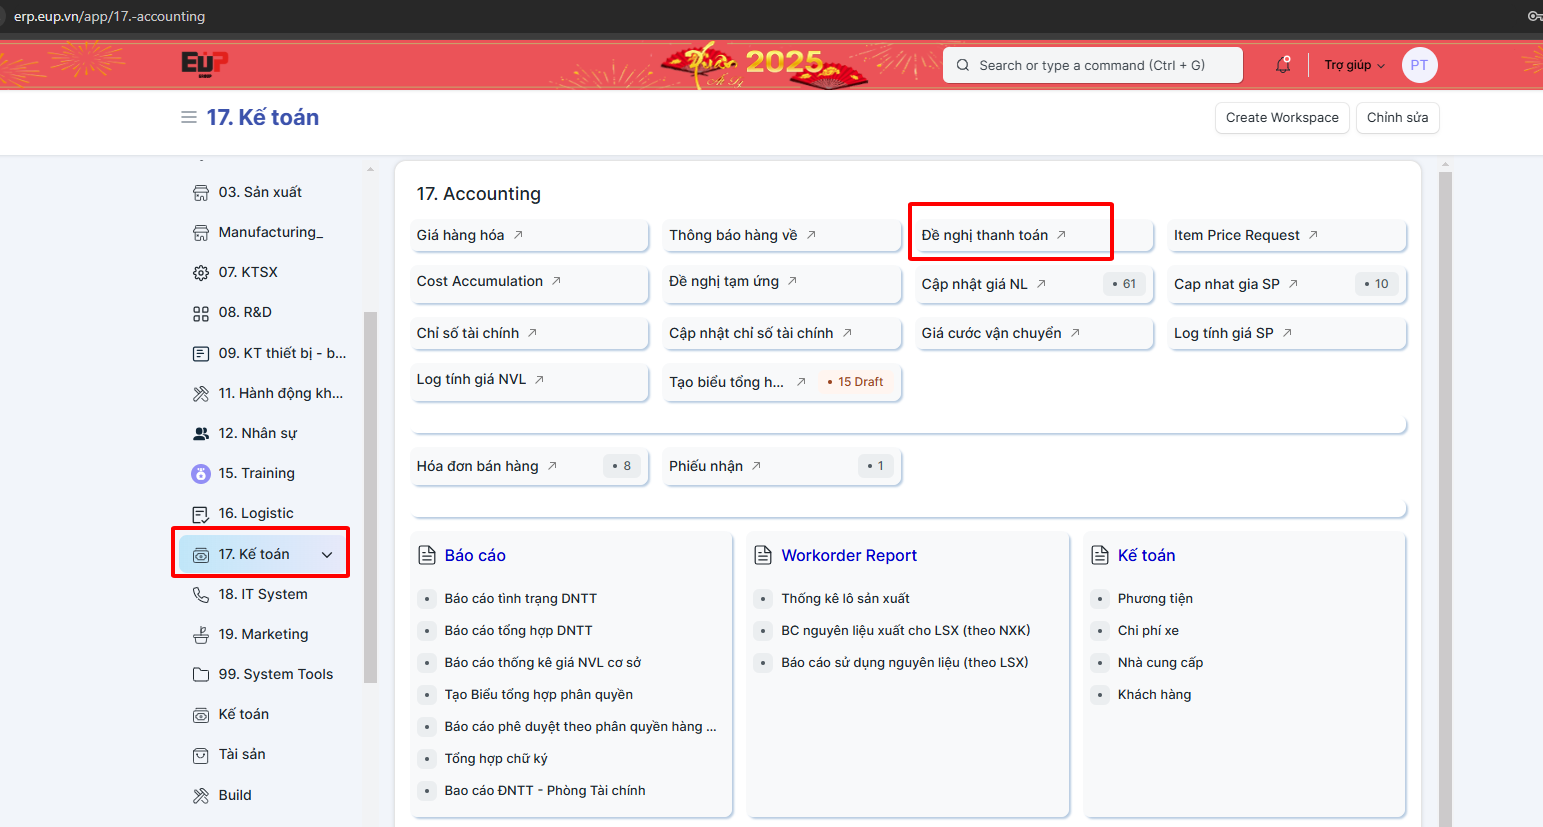This screenshot has width=1543, height=827.
Task: Open the Trợ giúp dropdown
Action: (x=1354, y=65)
